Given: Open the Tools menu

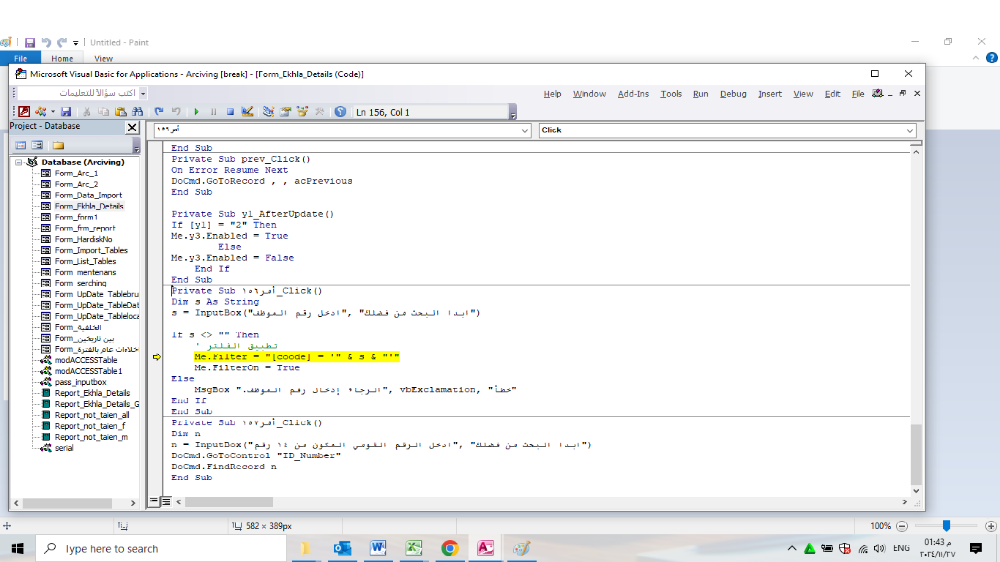Looking at the screenshot, I should coord(671,94).
